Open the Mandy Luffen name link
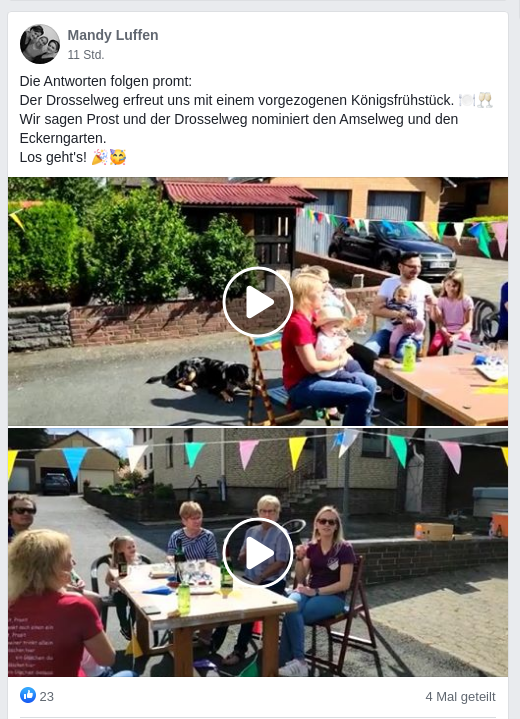The height and width of the screenshot is (719, 520). [113, 35]
